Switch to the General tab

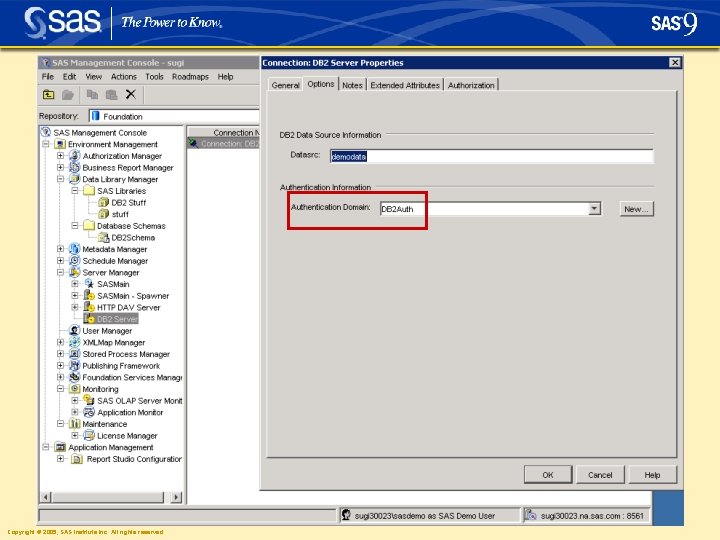coord(285,85)
